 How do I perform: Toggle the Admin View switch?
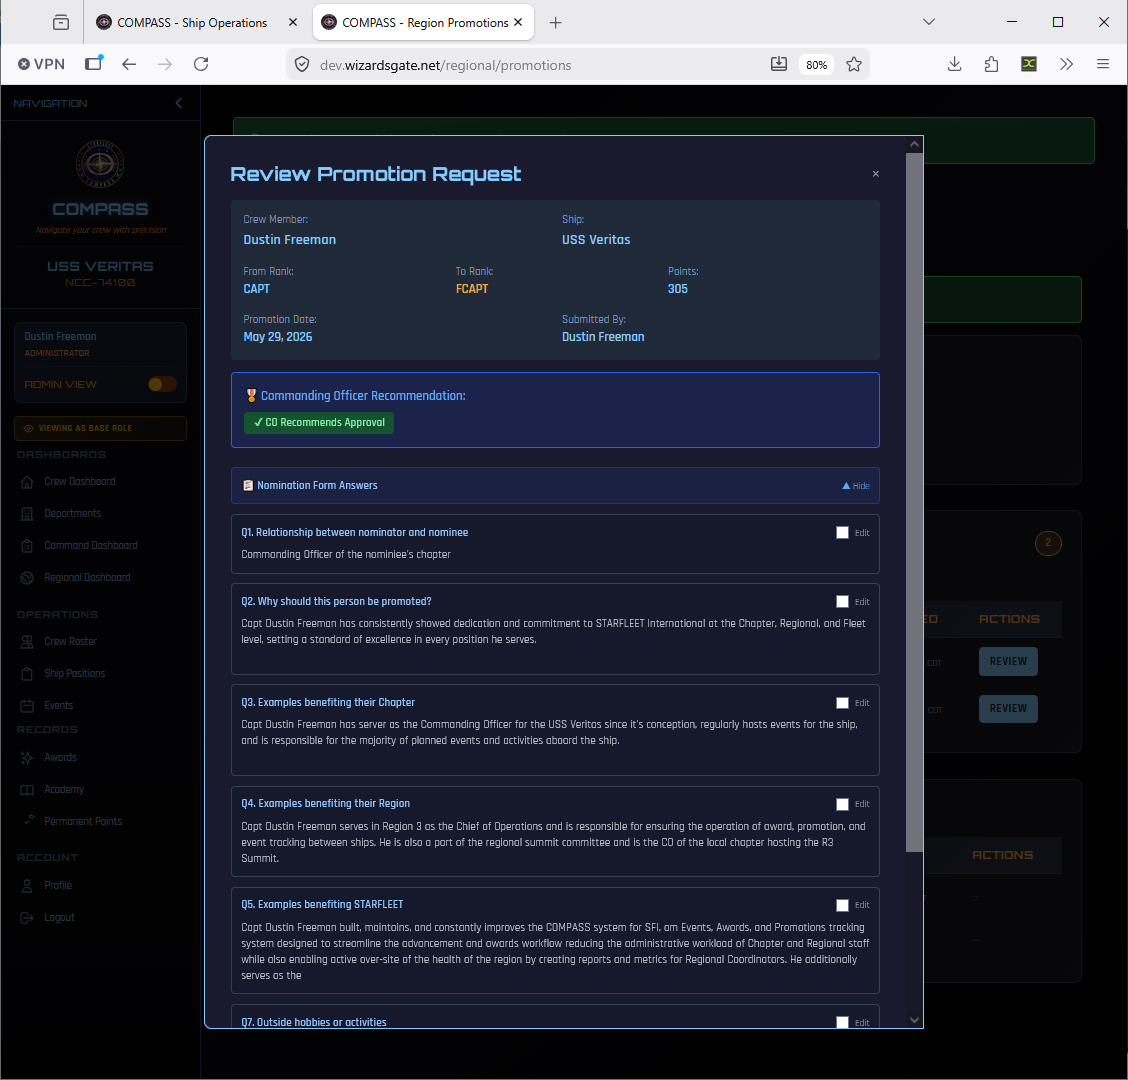tap(162, 384)
